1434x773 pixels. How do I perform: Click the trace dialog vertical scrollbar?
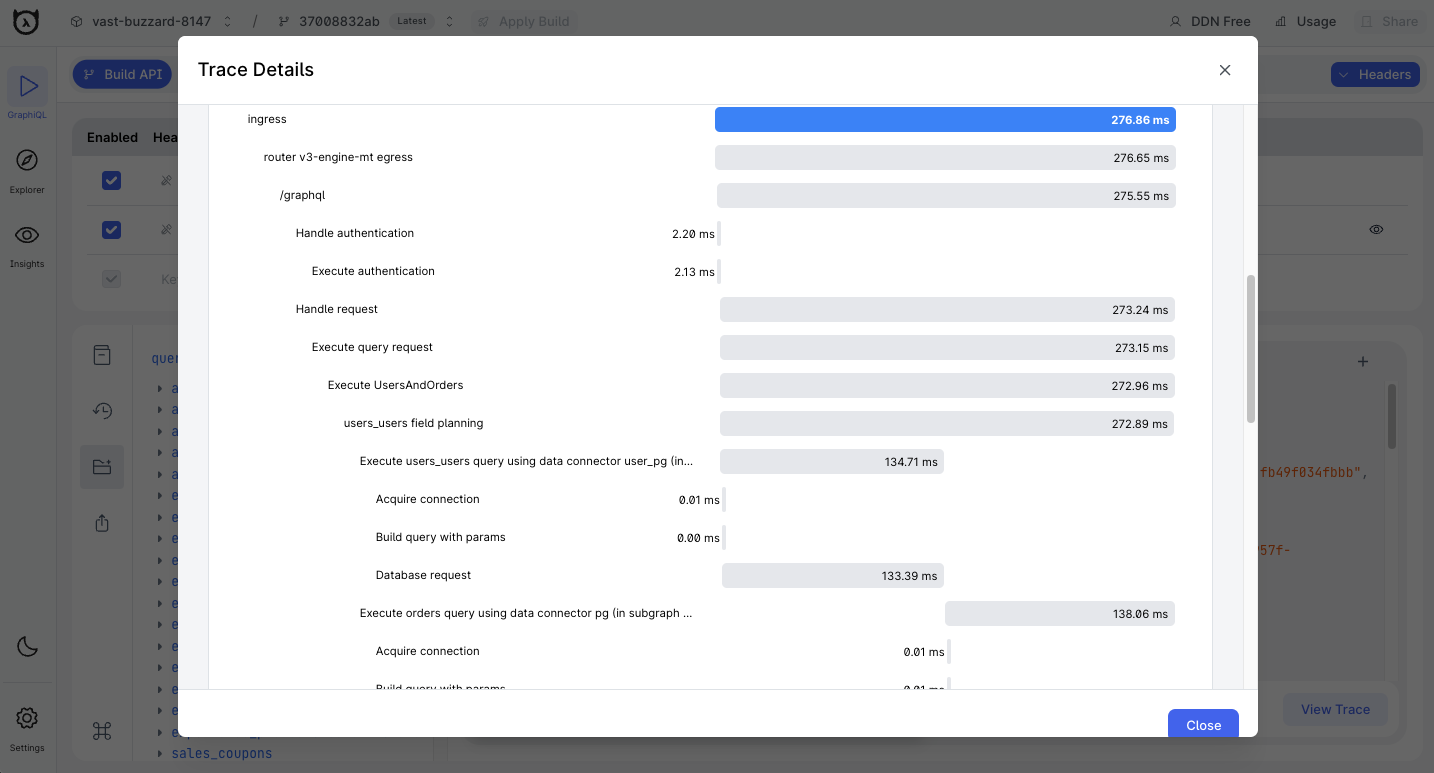click(1250, 349)
